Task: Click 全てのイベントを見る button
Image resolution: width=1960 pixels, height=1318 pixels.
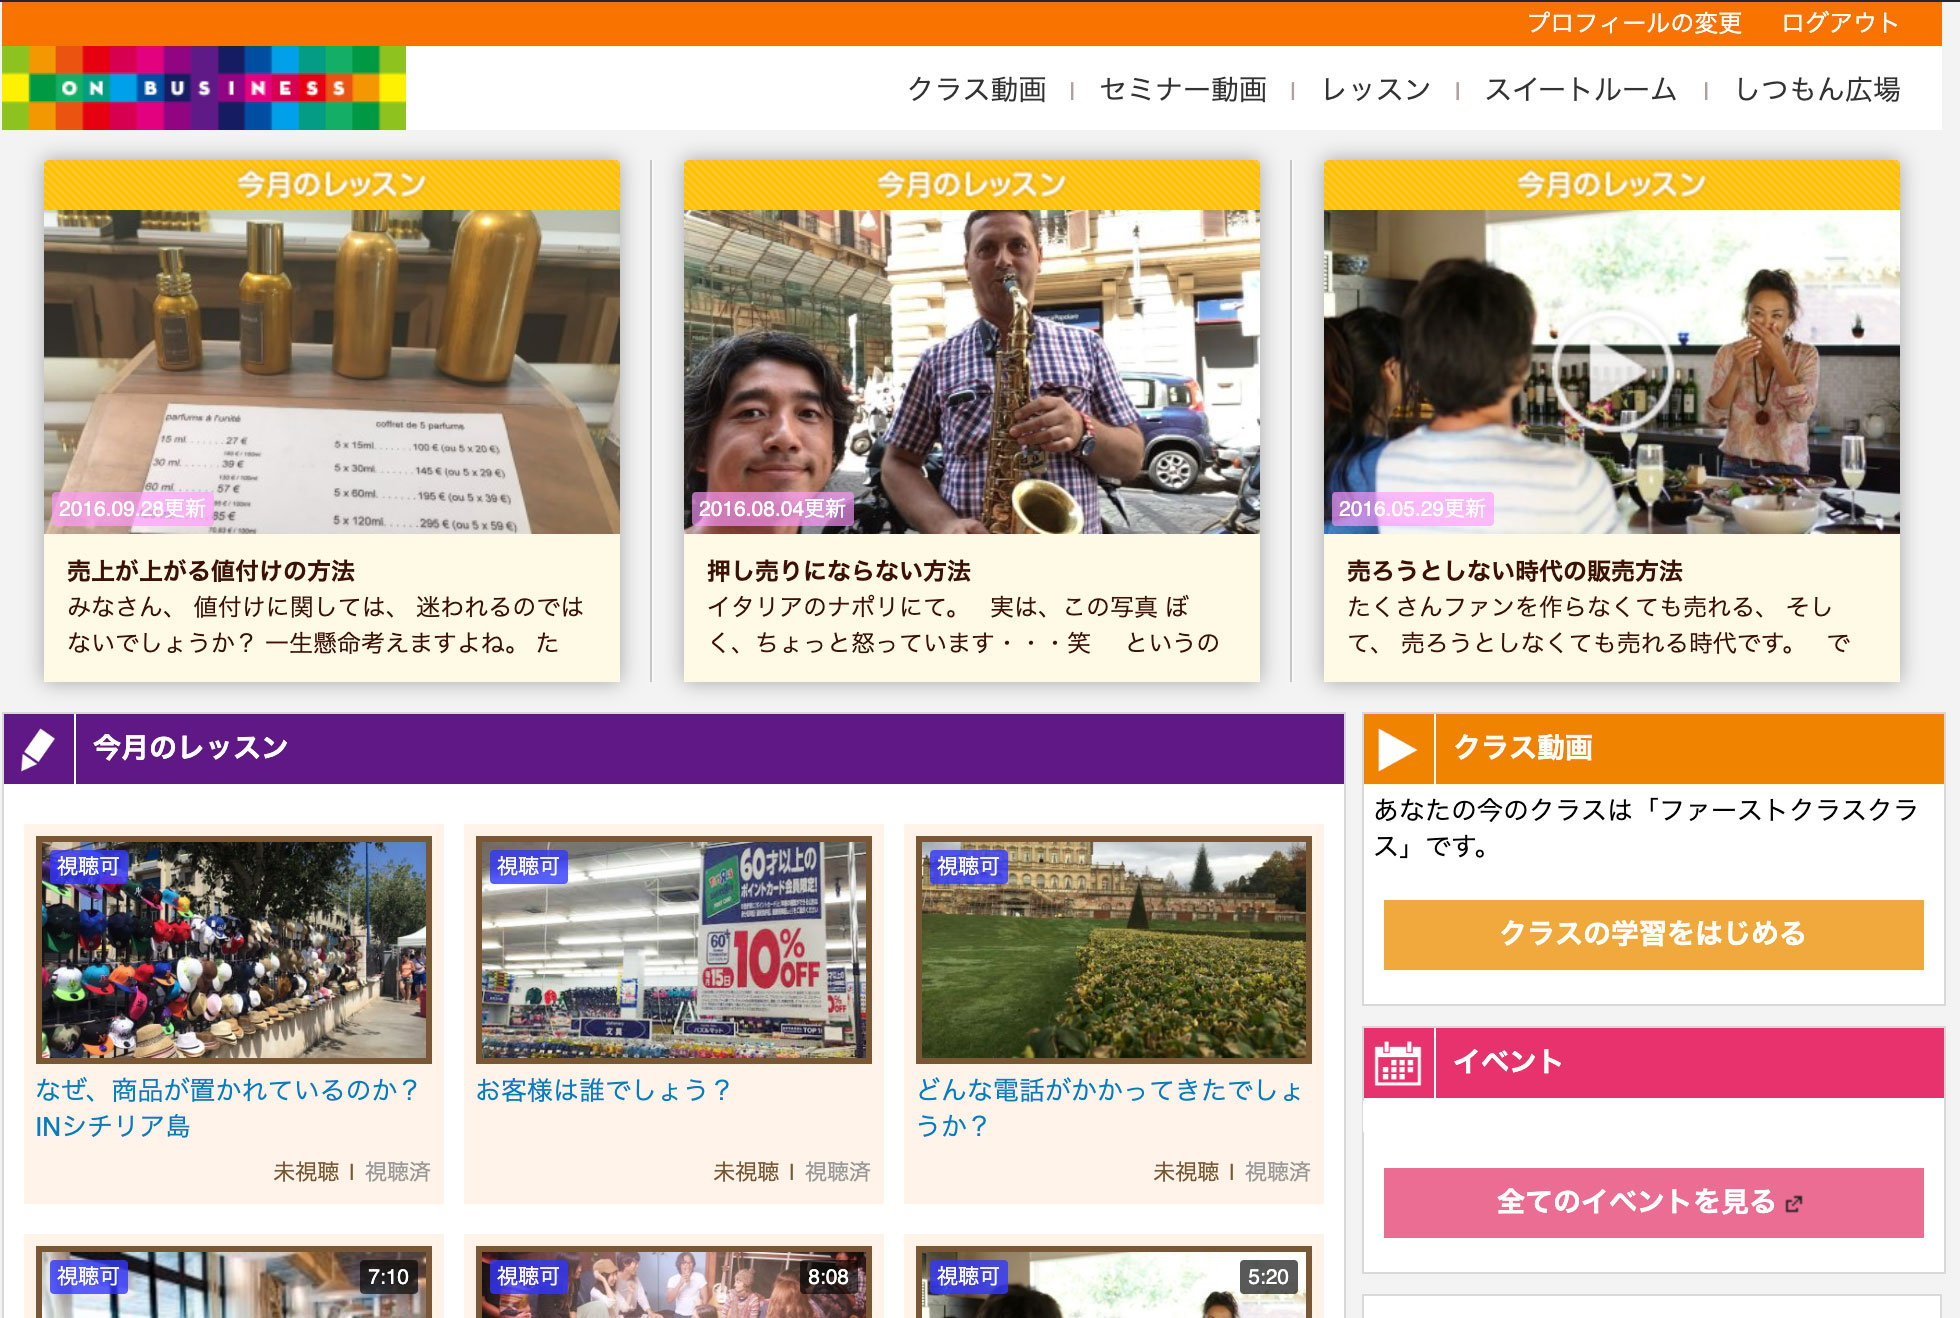Action: click(x=1653, y=1202)
